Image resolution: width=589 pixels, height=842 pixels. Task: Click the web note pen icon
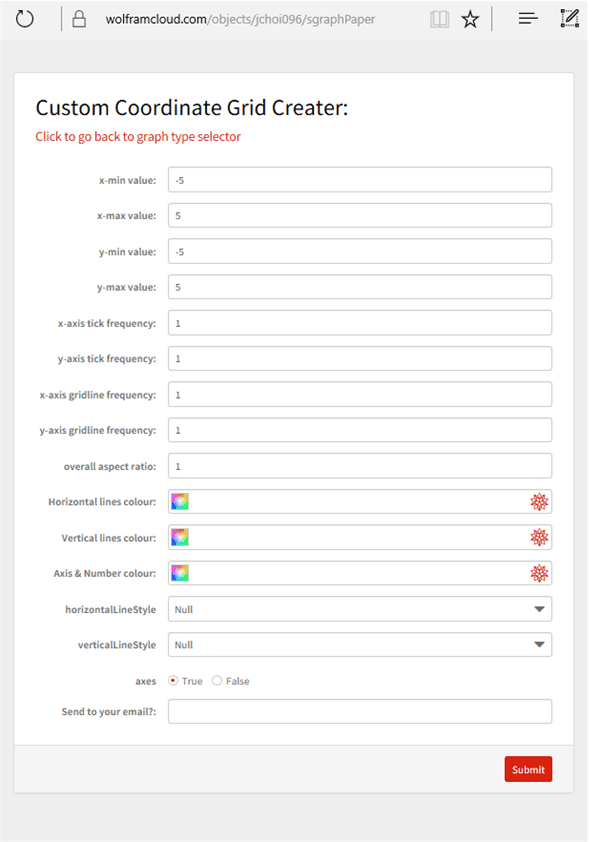click(x=570, y=18)
